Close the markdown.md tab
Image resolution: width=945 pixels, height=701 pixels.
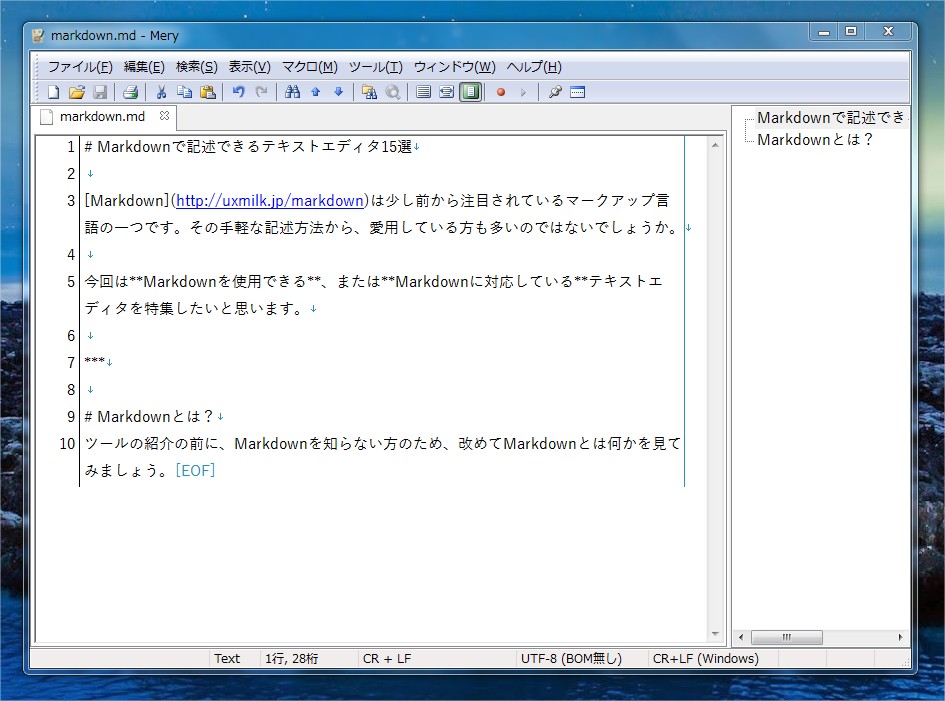coord(165,116)
